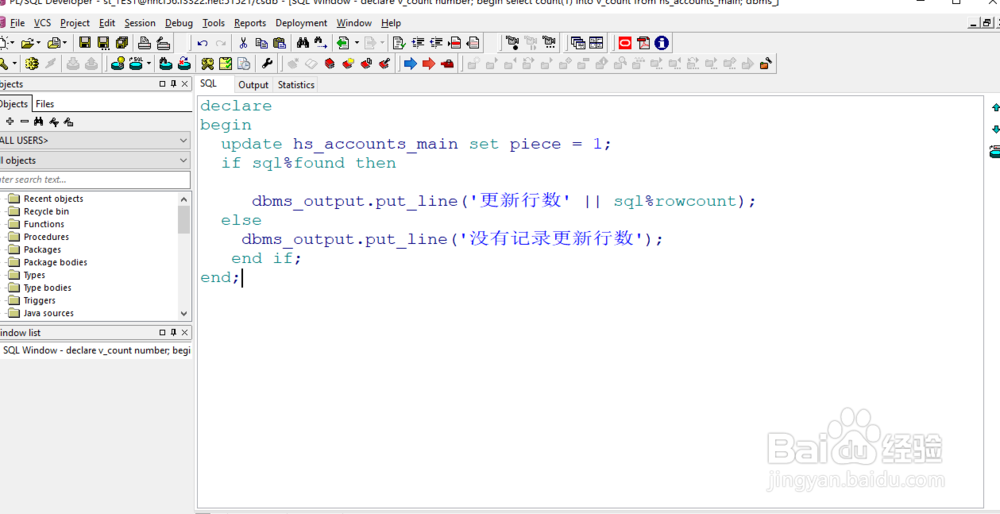Screen dimensions: 1000x514
Task: Click the red right arrow icon
Action: [429, 63]
